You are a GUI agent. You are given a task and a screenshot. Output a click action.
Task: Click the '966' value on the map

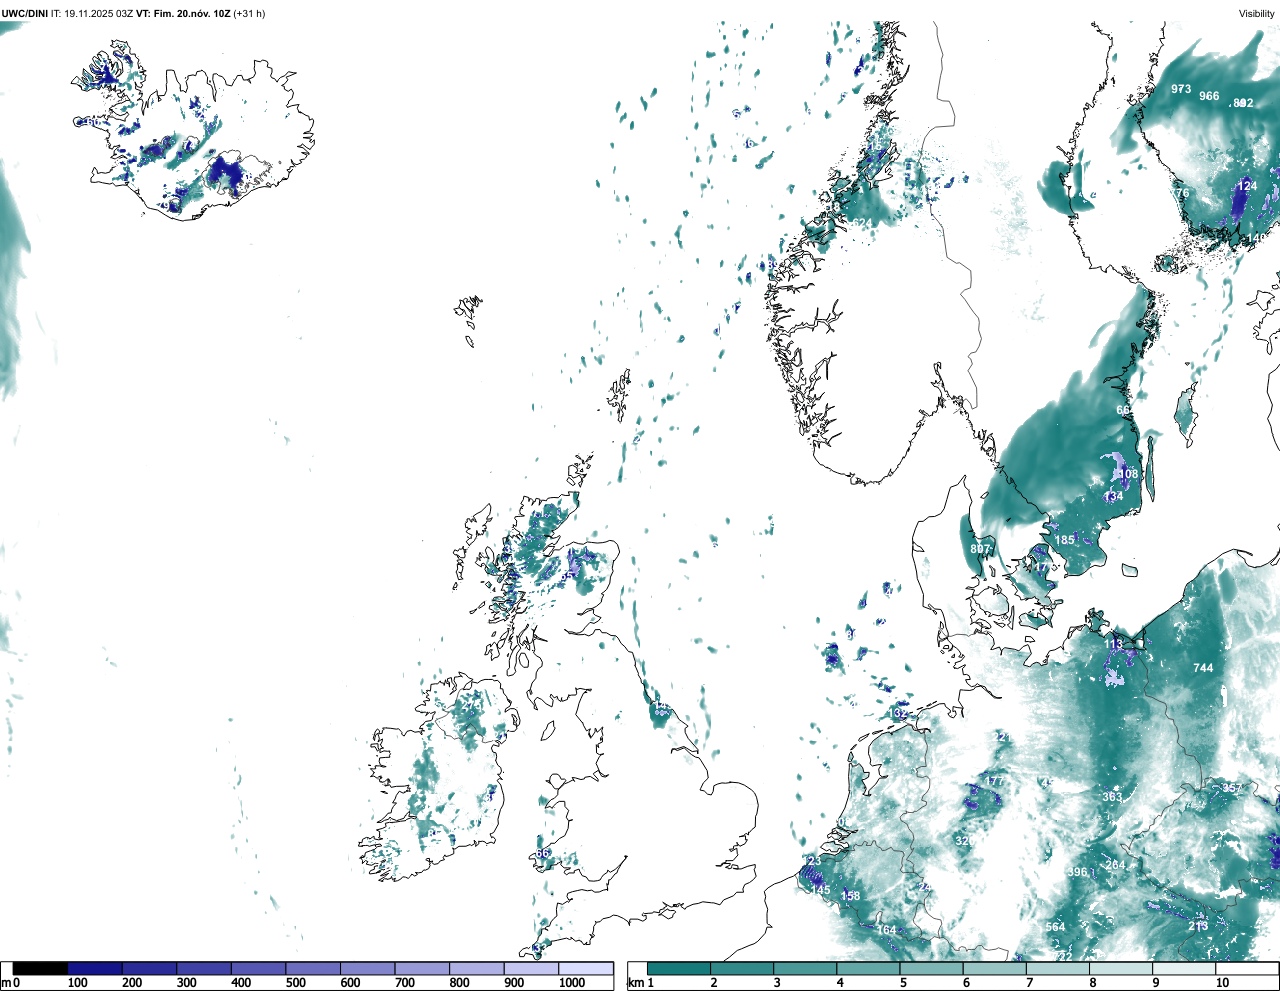point(1209,96)
